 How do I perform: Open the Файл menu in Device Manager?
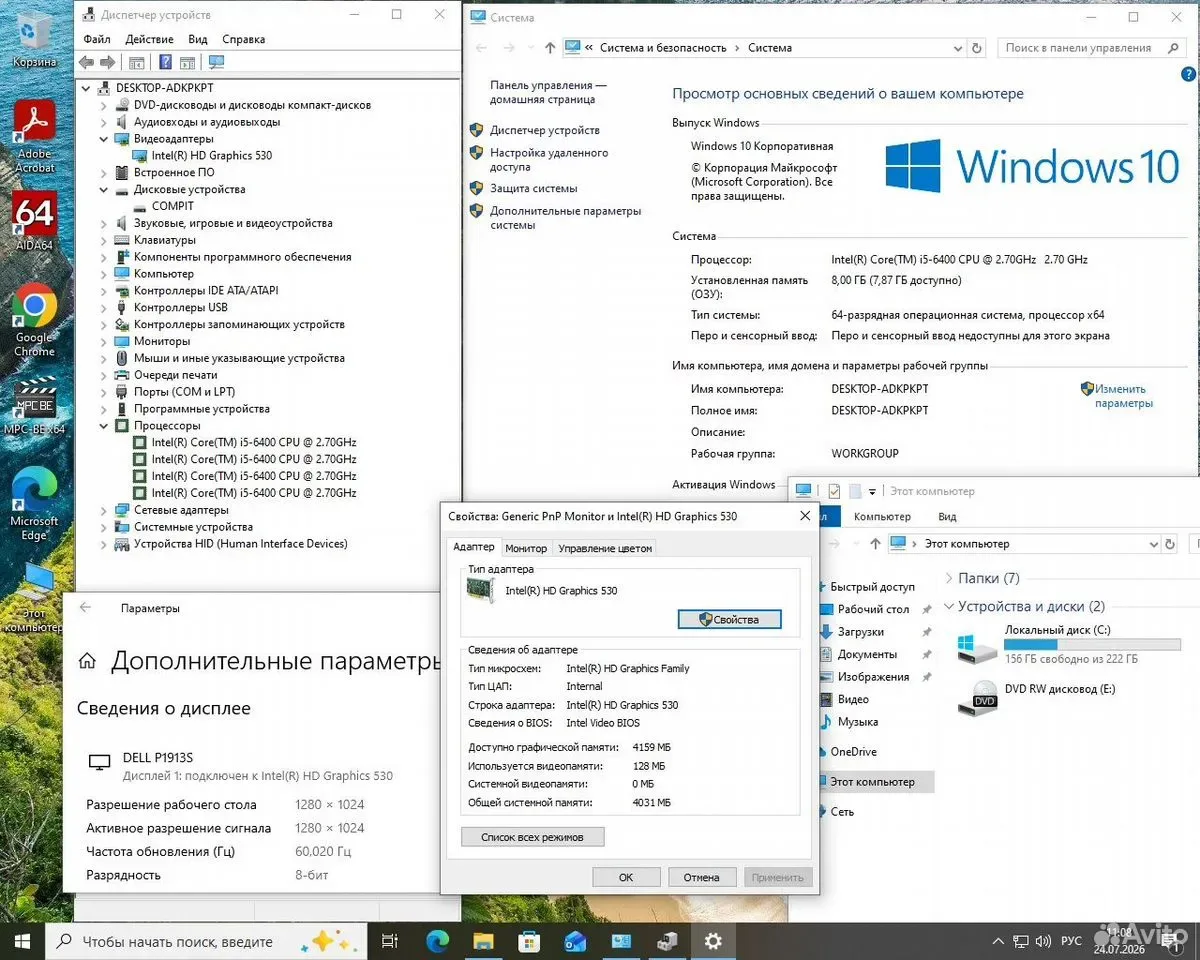click(97, 39)
